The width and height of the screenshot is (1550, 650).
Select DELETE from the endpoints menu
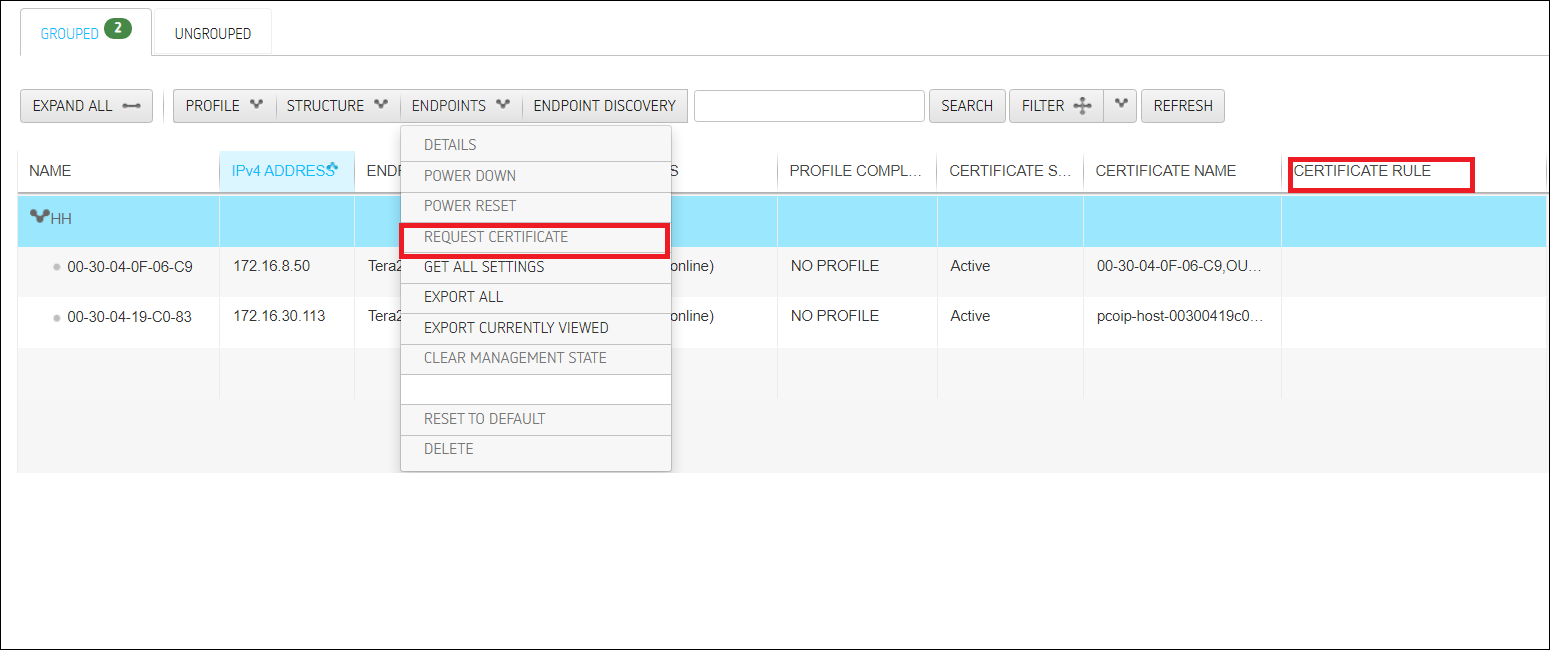[x=536, y=450]
